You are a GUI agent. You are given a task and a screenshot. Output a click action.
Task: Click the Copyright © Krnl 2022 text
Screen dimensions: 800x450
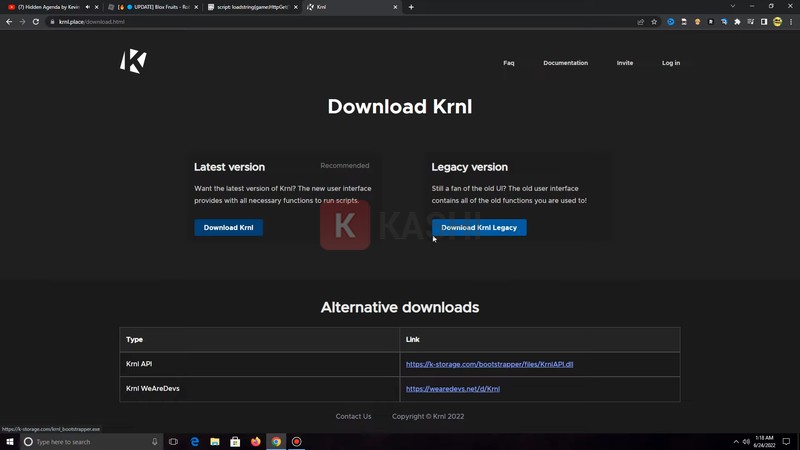click(x=428, y=416)
